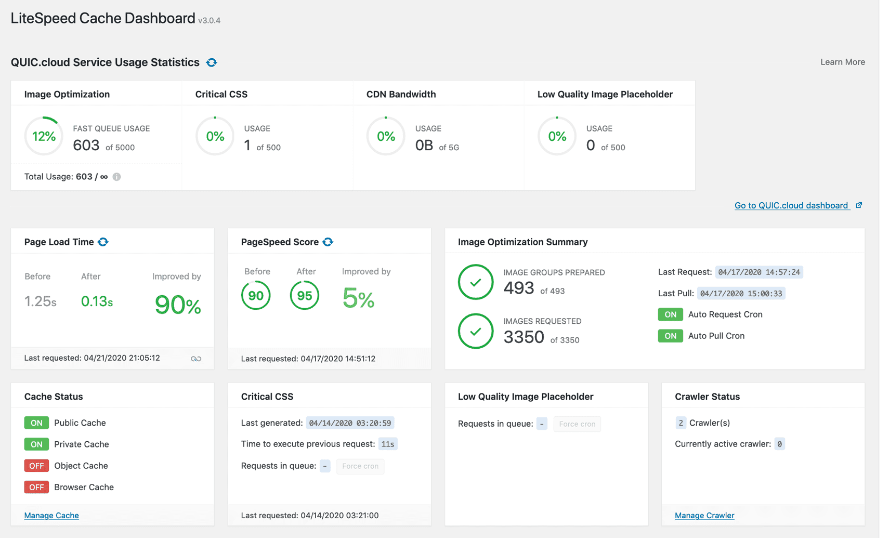This screenshot has width=880, height=538.
Task: Open the Learn More link
Action: coord(842,62)
